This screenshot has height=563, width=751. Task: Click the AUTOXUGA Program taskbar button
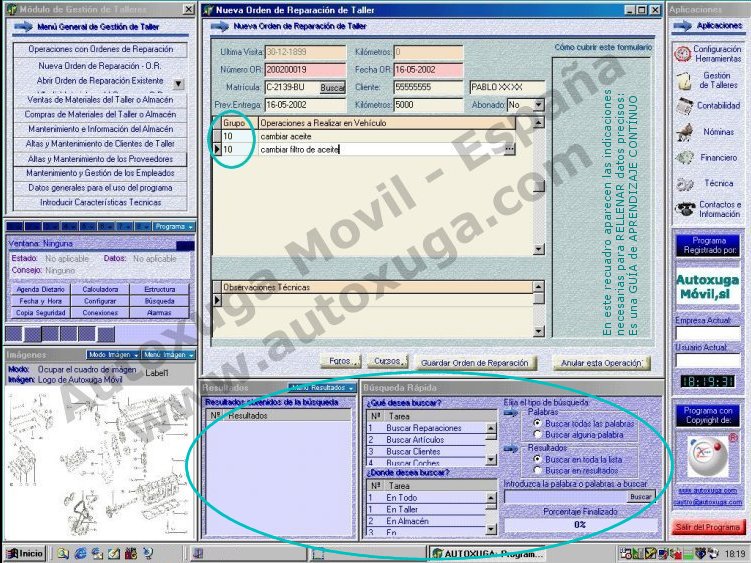(x=488, y=554)
